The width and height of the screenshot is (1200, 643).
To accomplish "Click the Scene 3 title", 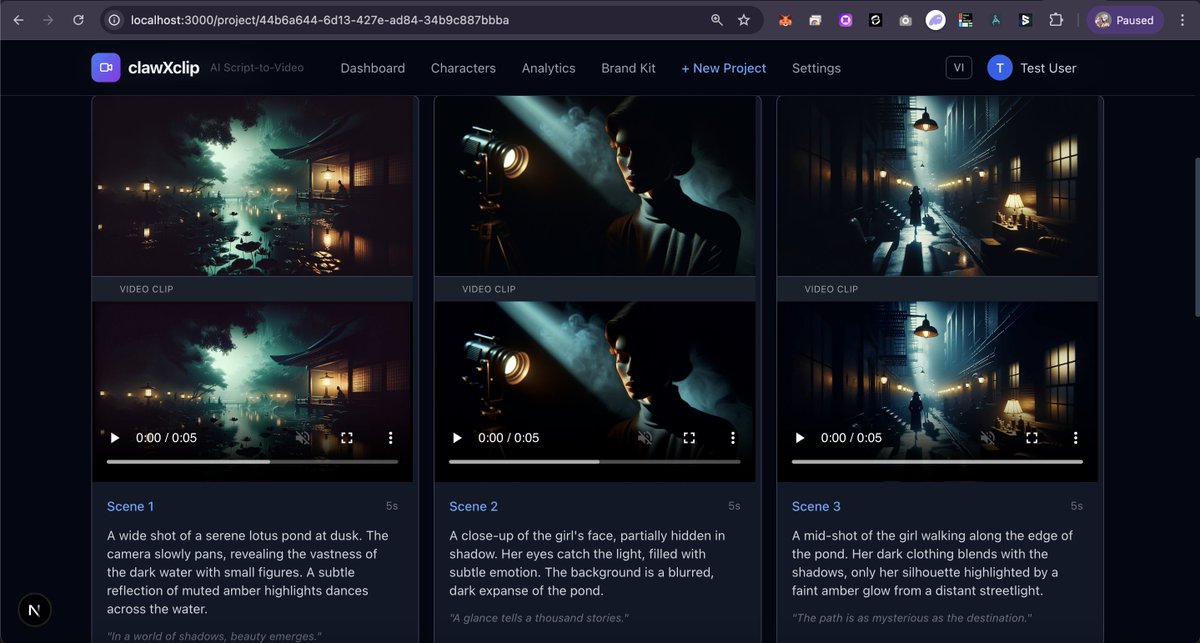I will click(816, 506).
